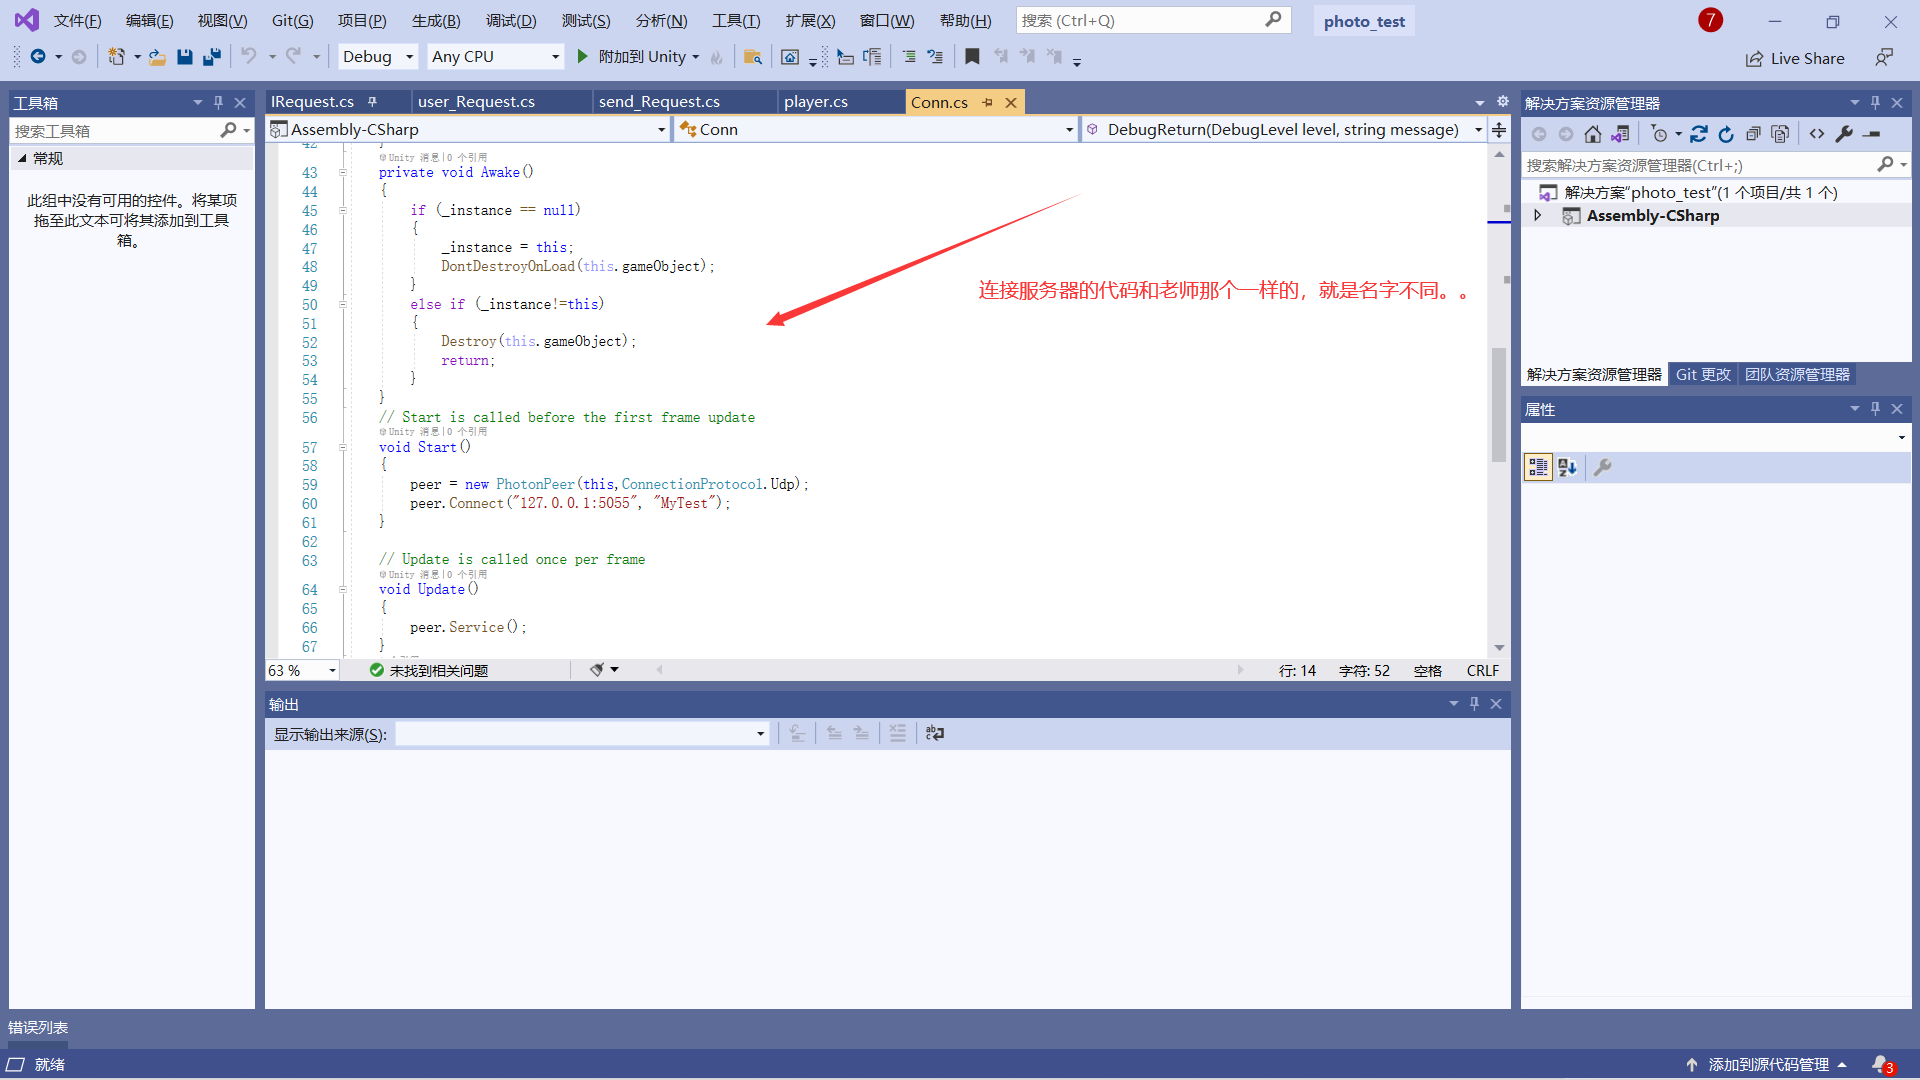Refresh the Solution Explorer
Viewport: 1920px width, 1080px height.
pos(1726,134)
